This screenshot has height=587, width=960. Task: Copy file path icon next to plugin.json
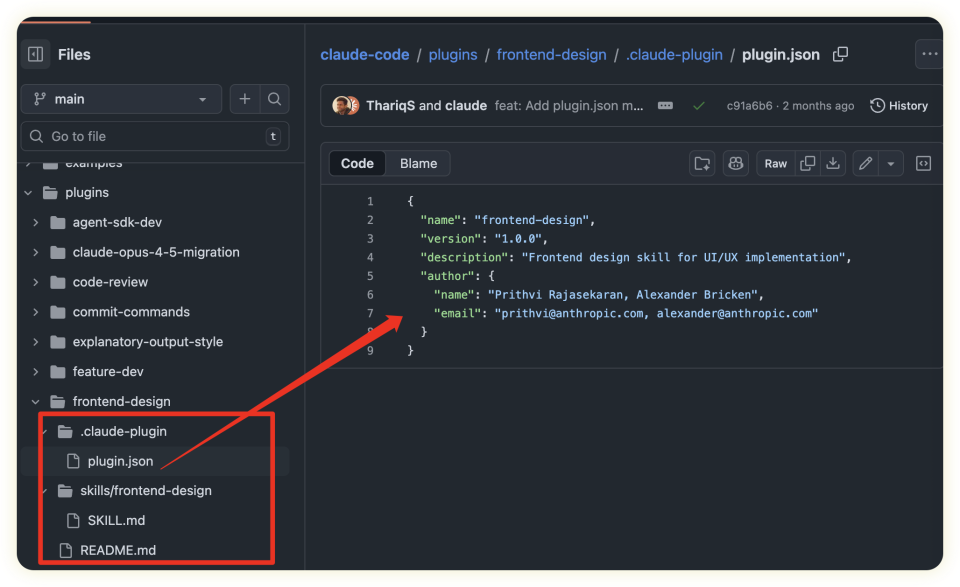point(841,54)
